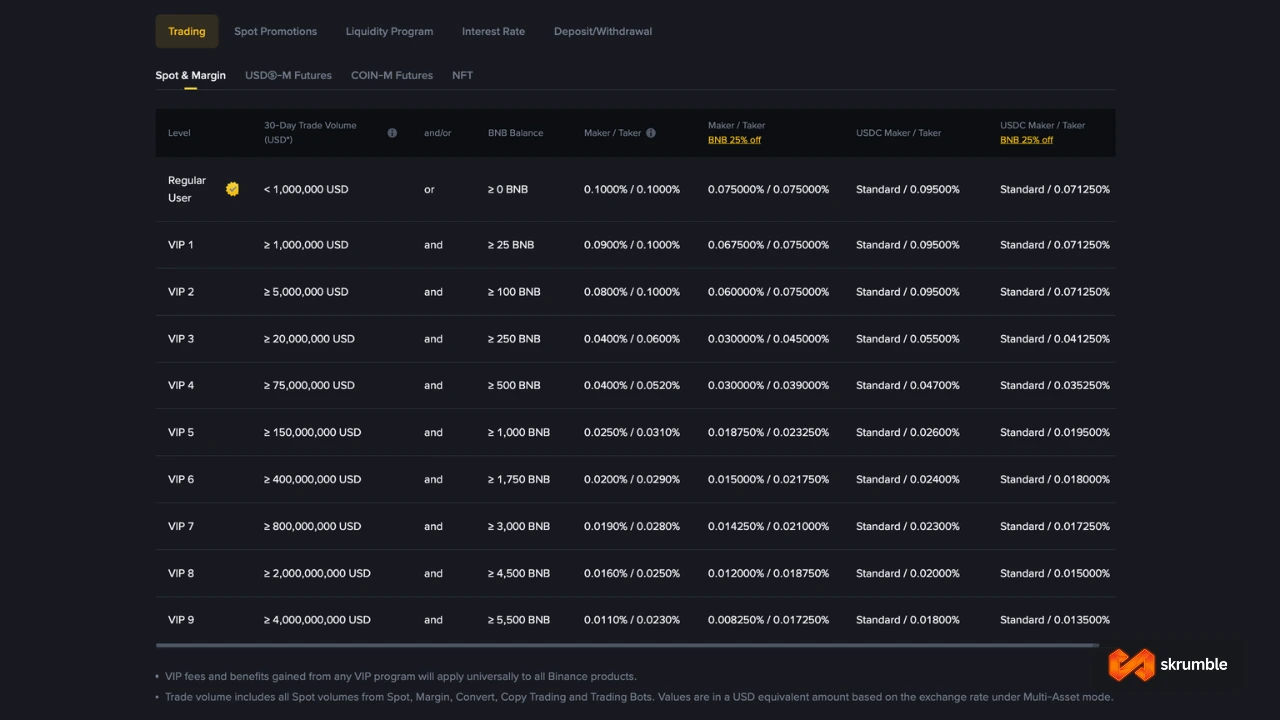
Task: Click the '≥ 25 BNB' balance cell
Action: (x=511, y=245)
